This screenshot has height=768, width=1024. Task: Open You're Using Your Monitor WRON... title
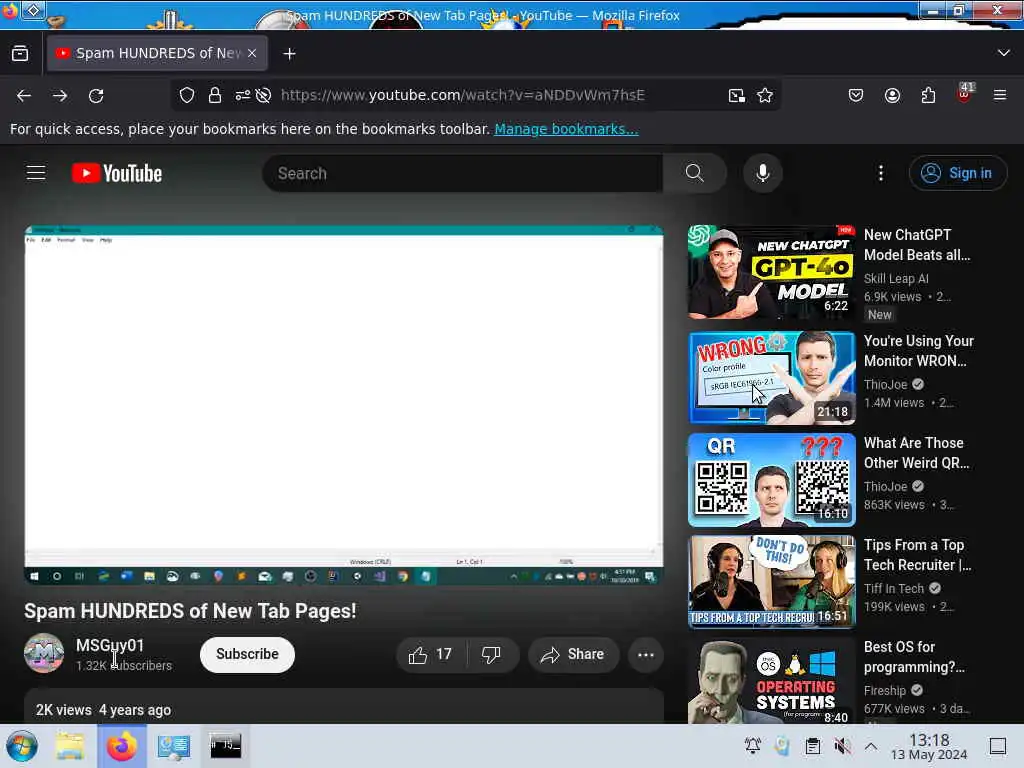[x=918, y=351]
